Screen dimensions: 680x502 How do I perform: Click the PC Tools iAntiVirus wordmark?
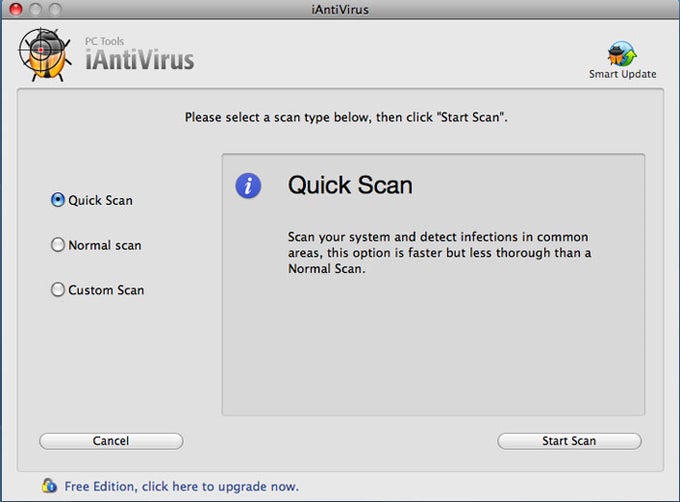(139, 54)
